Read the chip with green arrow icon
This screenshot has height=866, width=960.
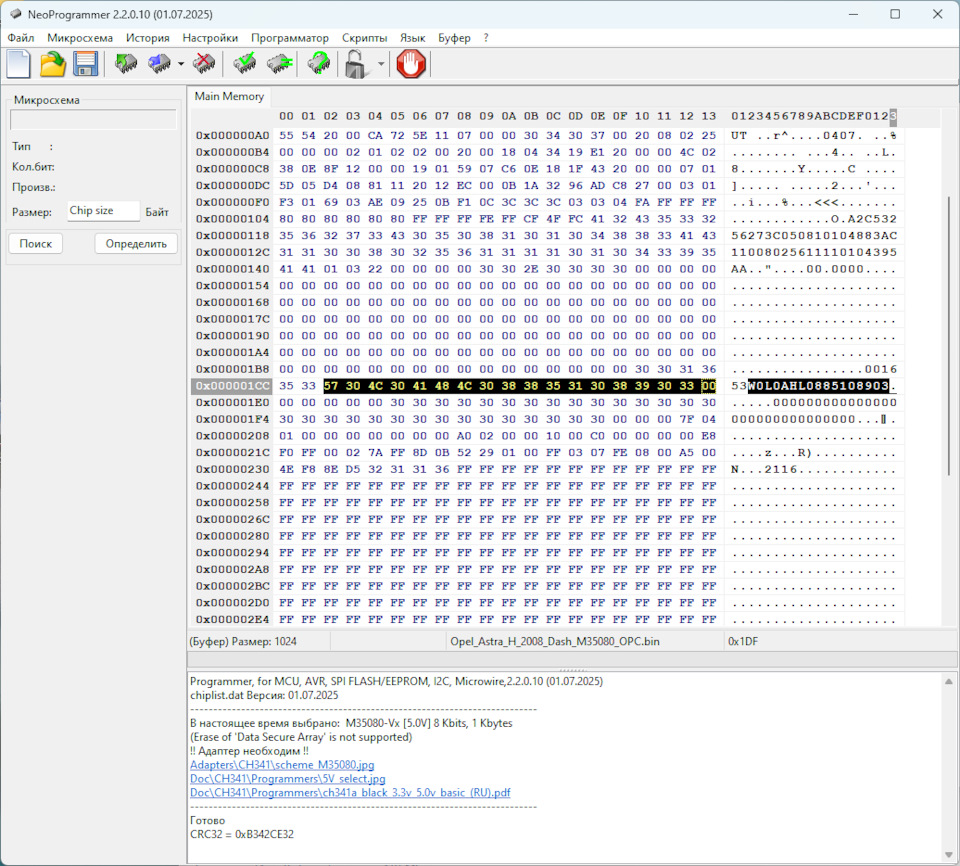(126, 65)
